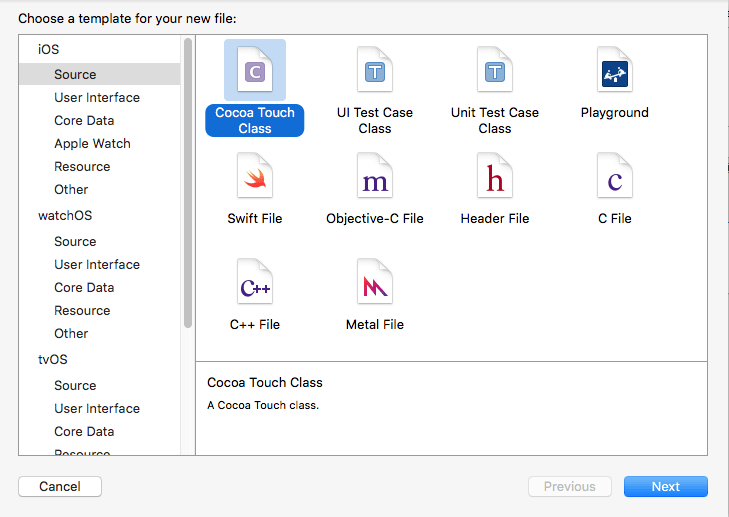
Task: Select the Playground template icon
Action: coord(615,70)
